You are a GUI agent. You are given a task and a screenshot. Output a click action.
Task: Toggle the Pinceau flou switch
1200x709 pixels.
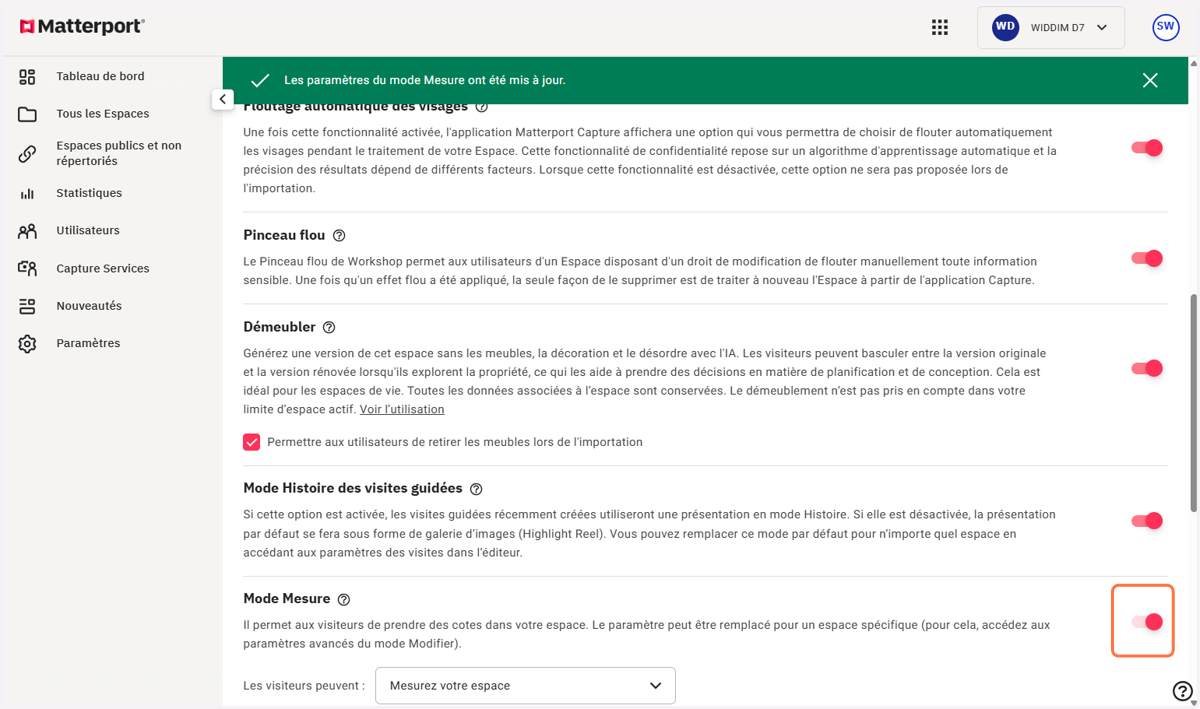point(1147,258)
